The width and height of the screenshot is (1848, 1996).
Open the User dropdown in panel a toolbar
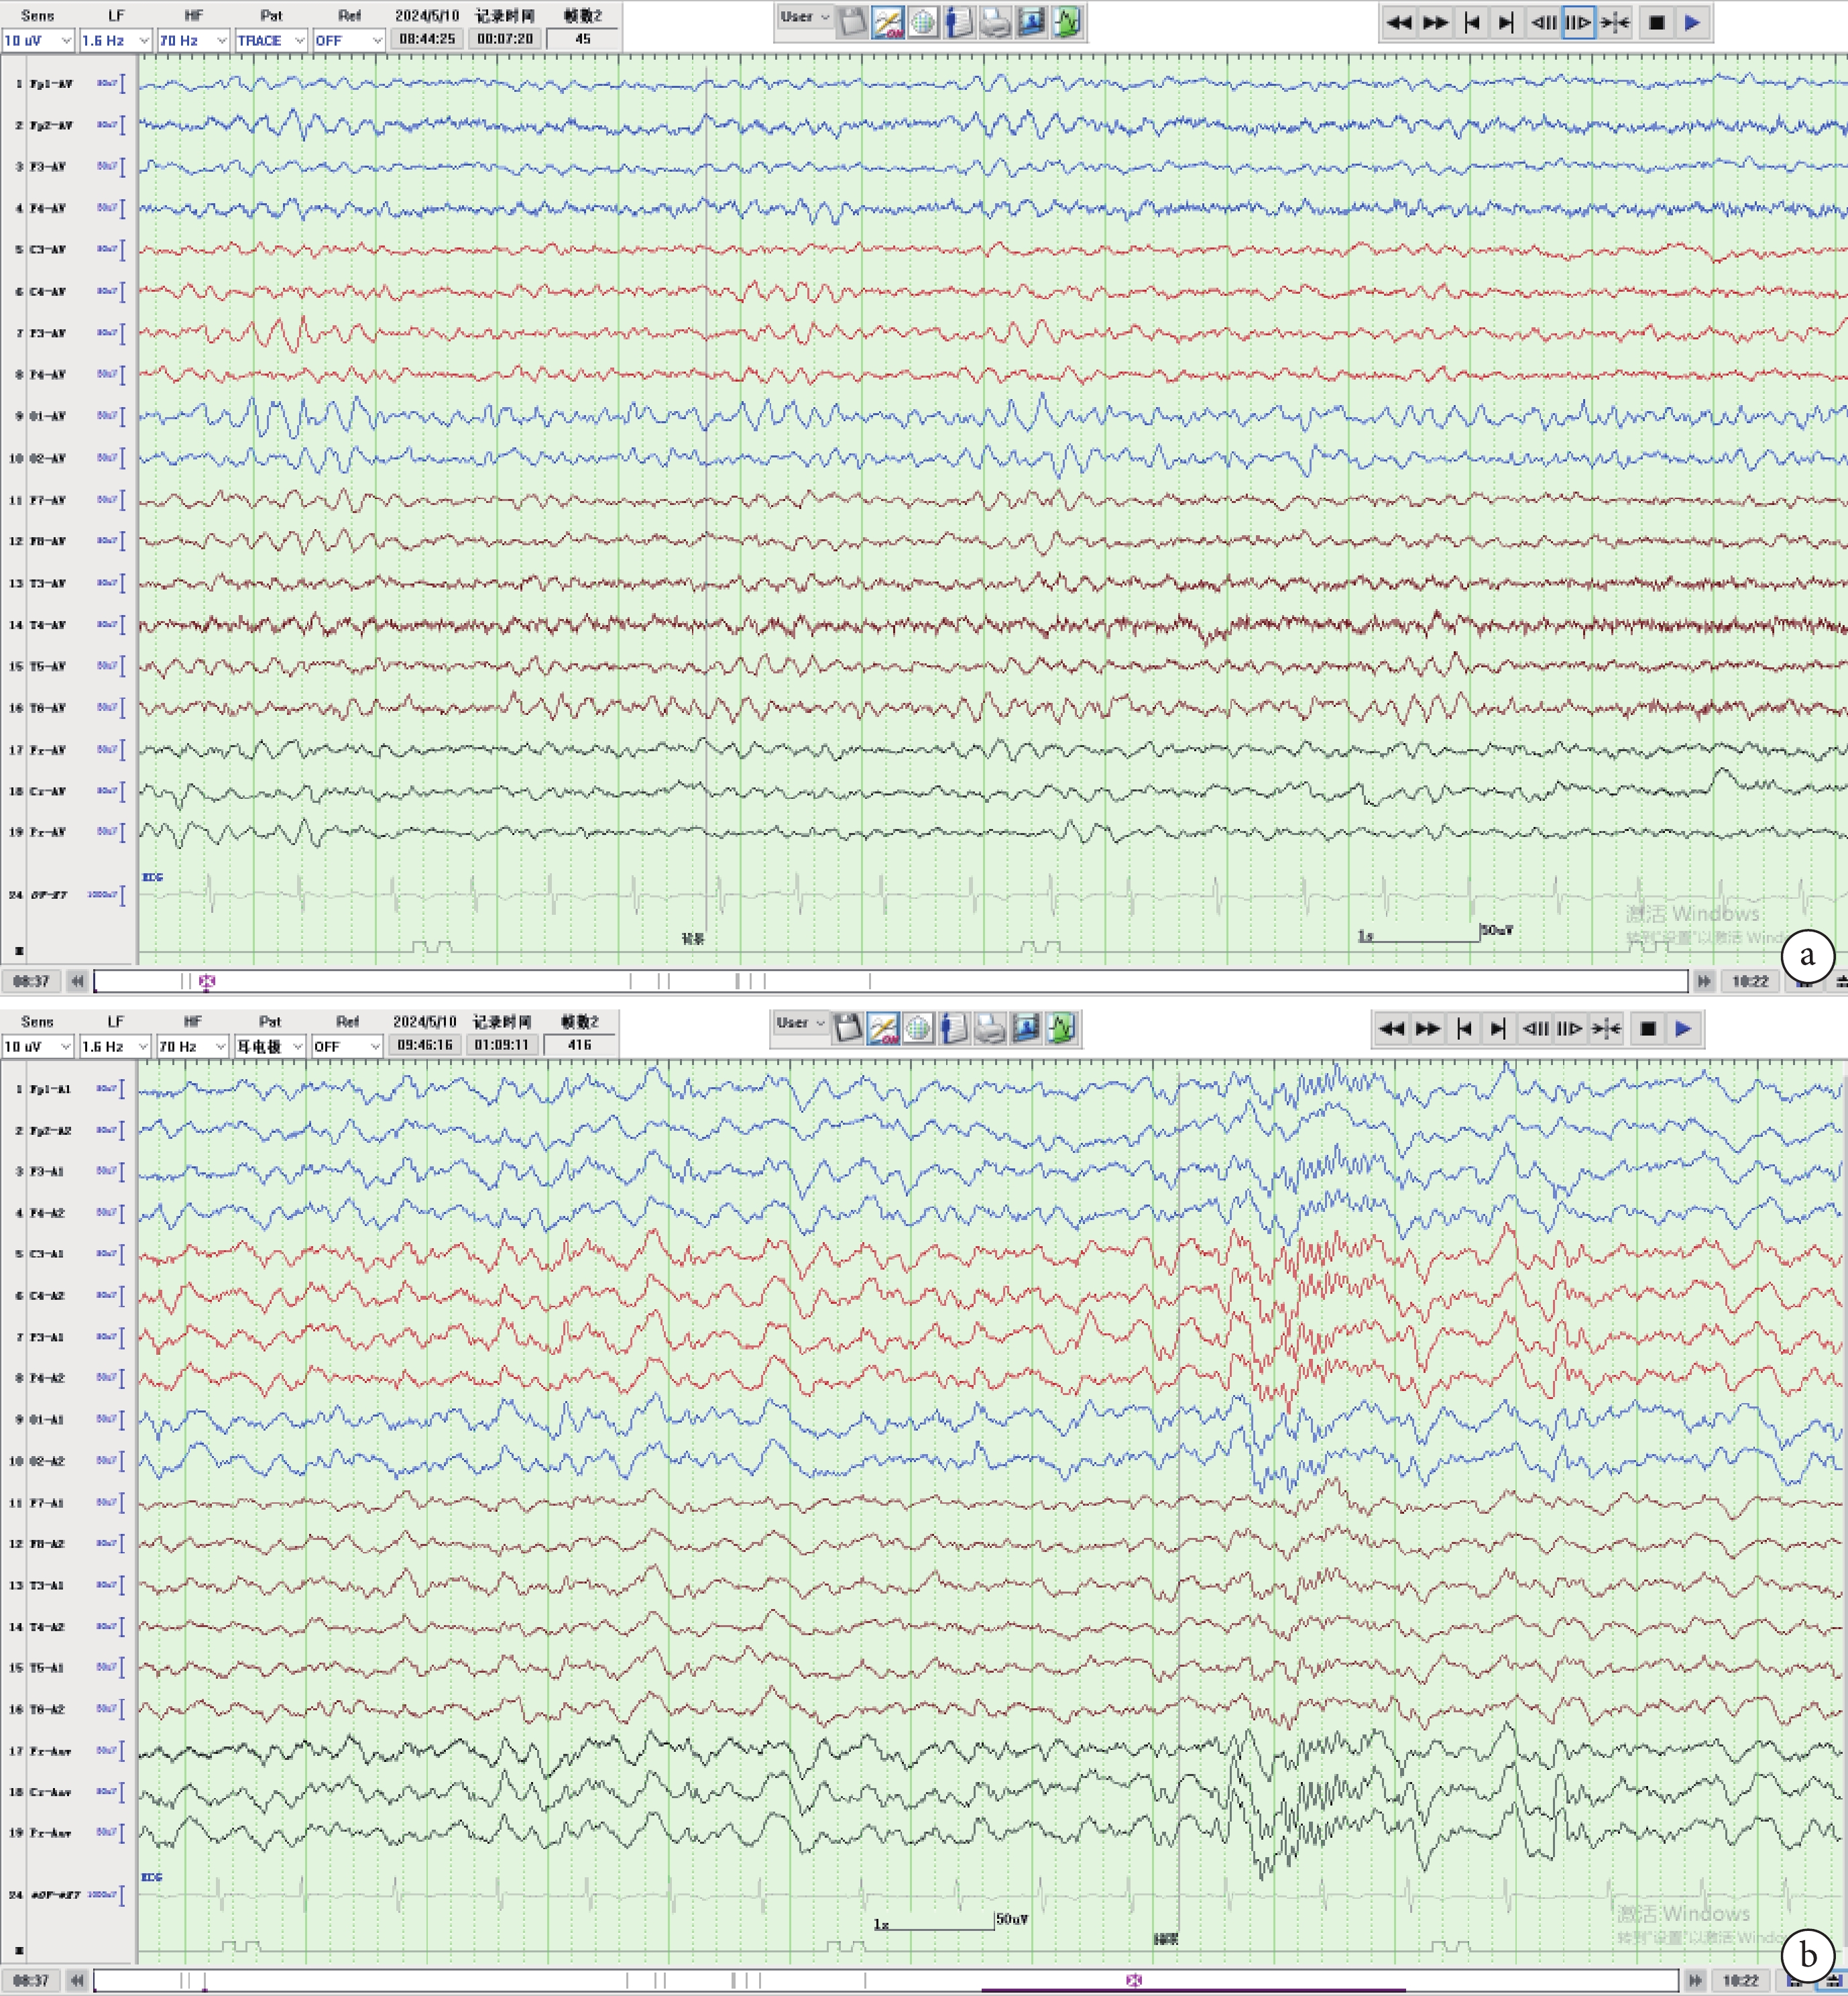tap(805, 17)
